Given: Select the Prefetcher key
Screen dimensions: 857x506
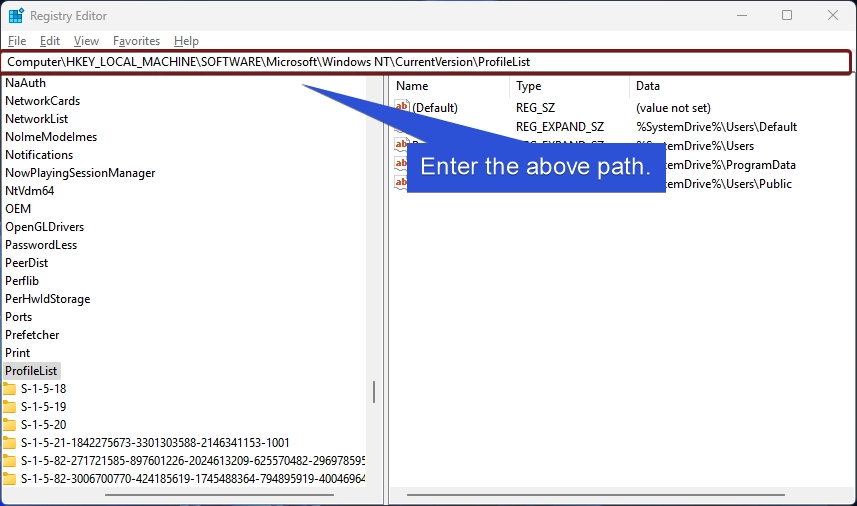Looking at the screenshot, I should tap(32, 336).
